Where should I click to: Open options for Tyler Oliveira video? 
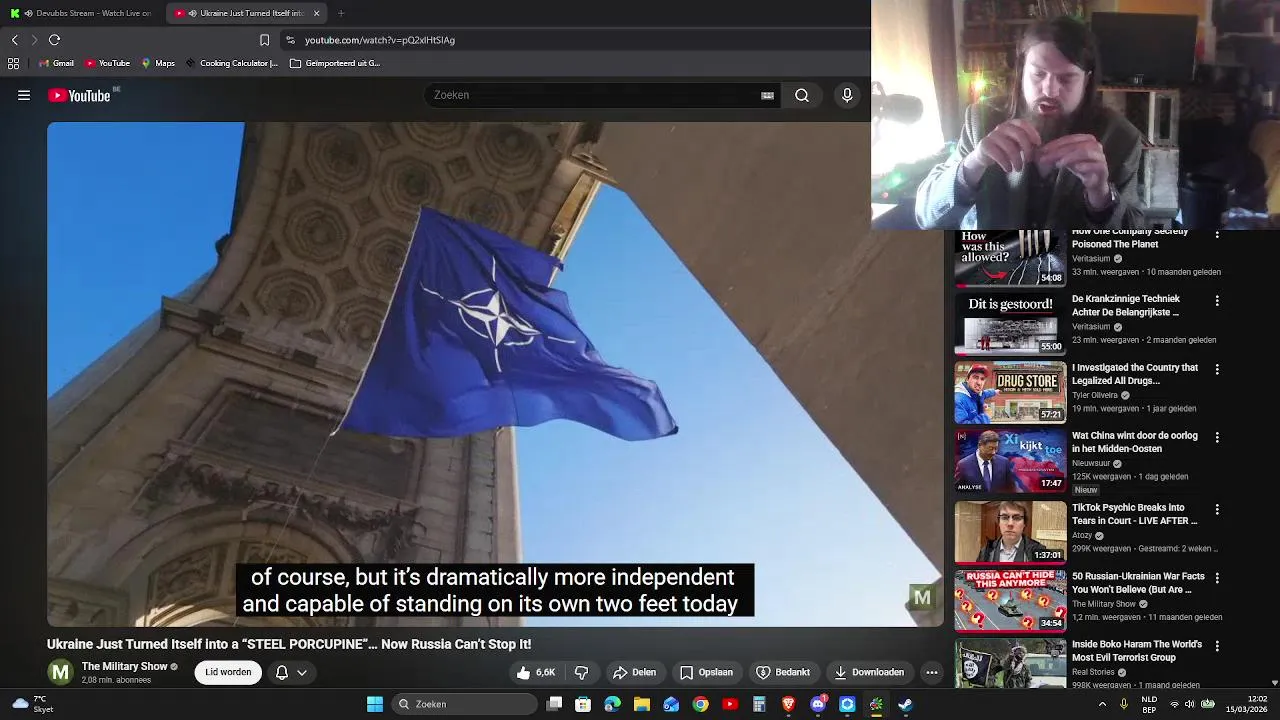(1217, 369)
